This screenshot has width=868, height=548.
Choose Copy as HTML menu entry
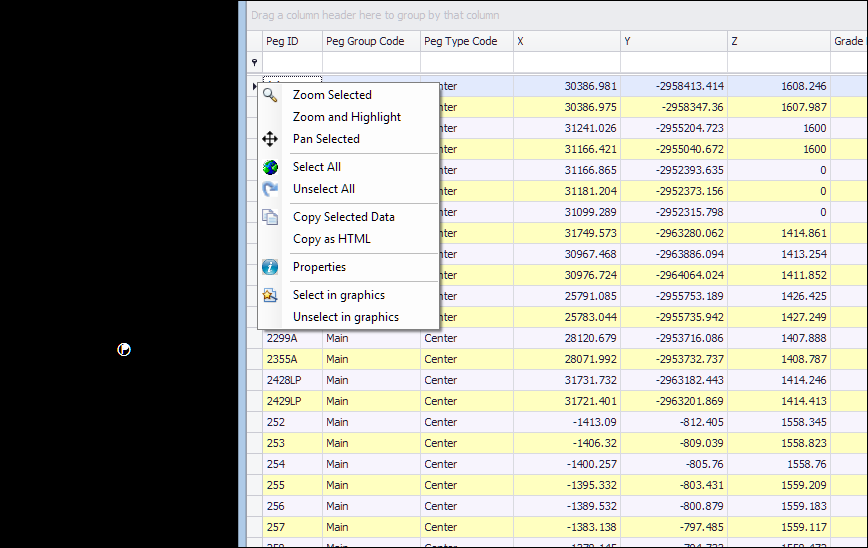coord(331,239)
